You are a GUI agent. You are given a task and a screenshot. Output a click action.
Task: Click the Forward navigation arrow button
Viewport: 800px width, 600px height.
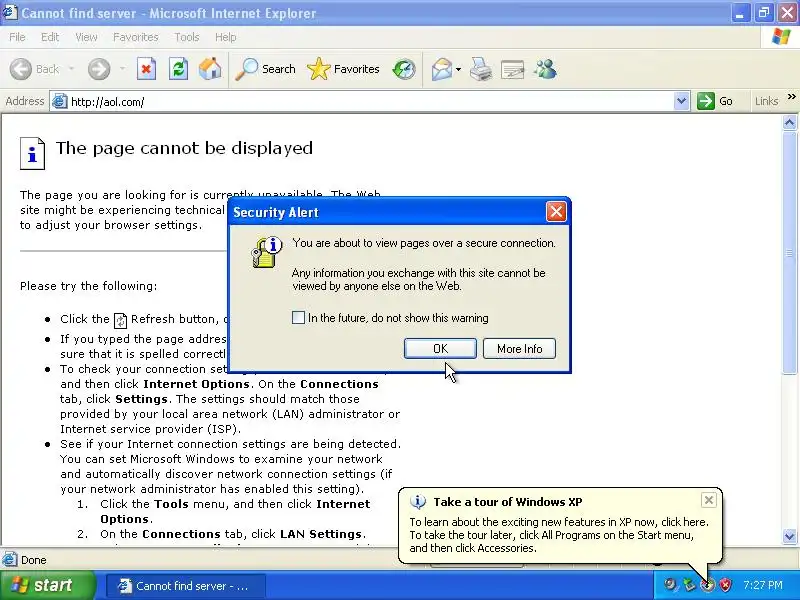tap(98, 69)
